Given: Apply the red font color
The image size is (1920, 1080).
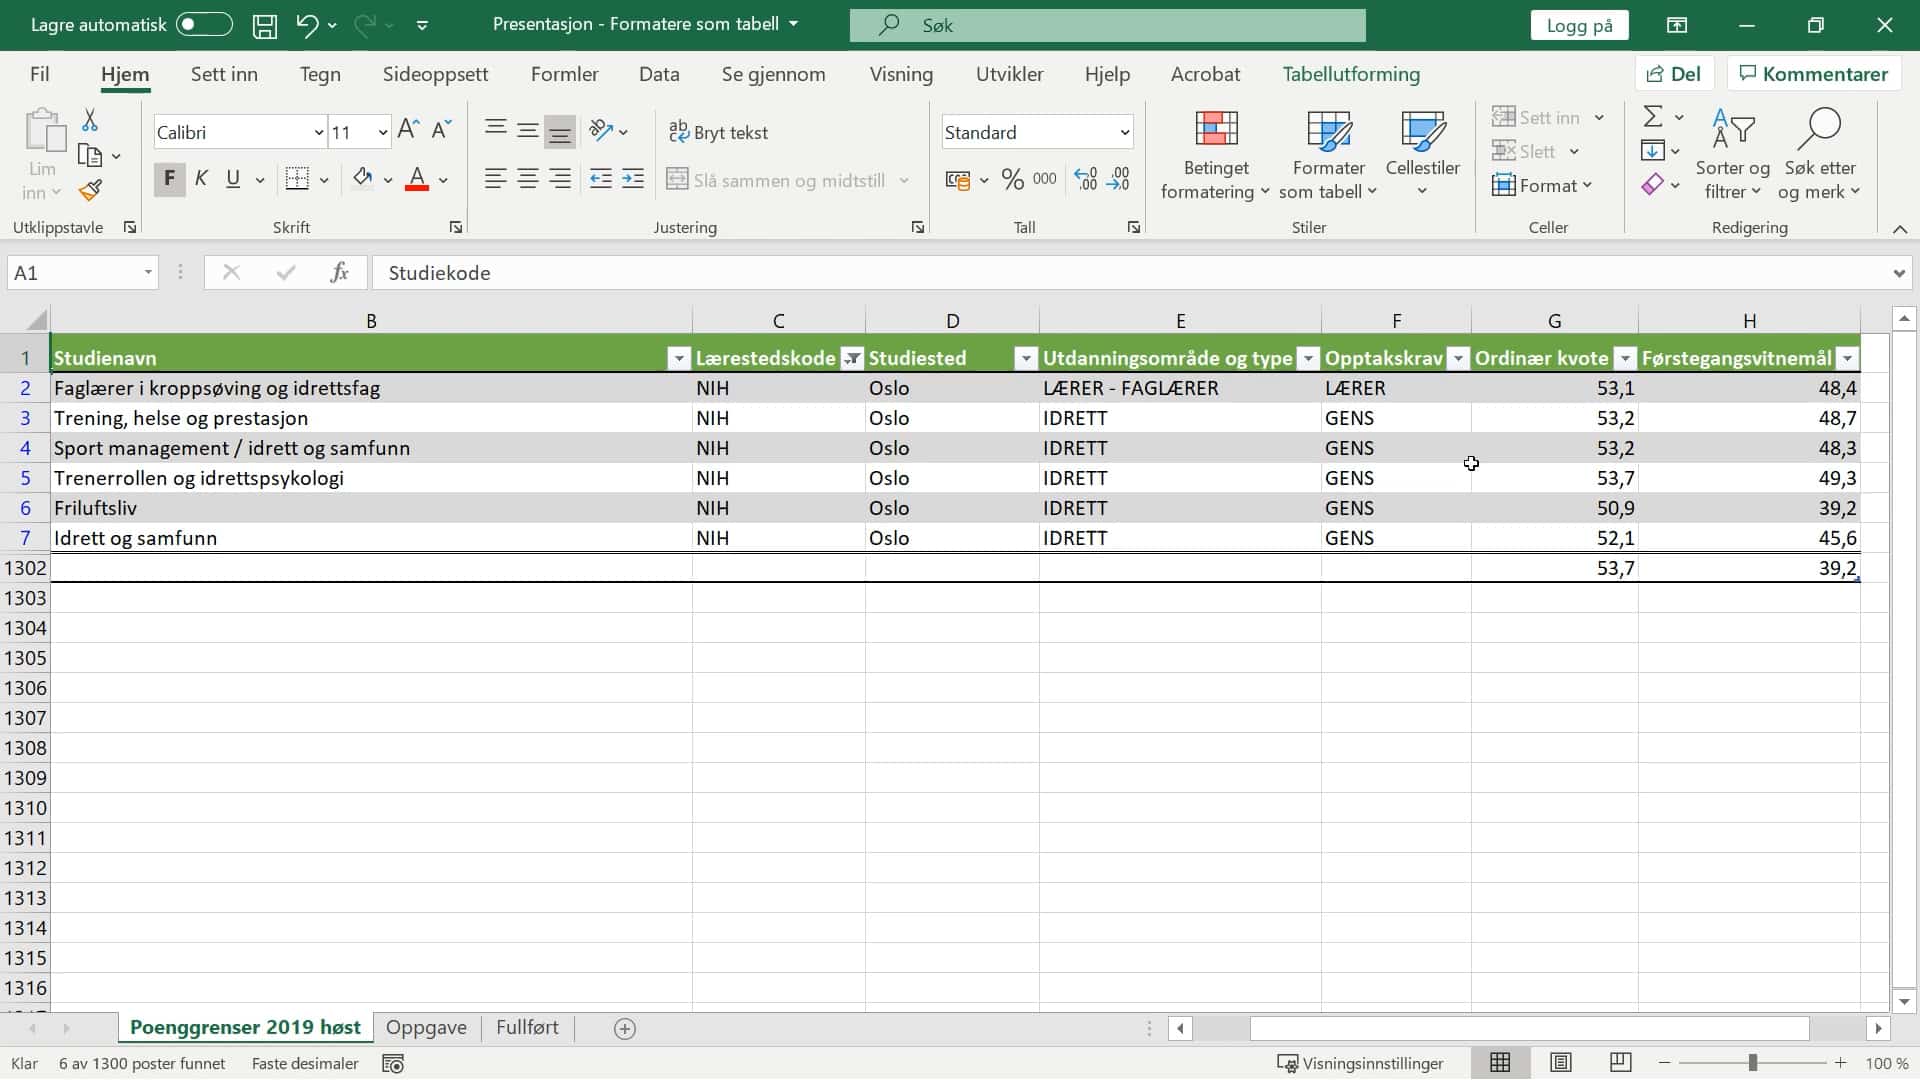Looking at the screenshot, I should tap(417, 179).
